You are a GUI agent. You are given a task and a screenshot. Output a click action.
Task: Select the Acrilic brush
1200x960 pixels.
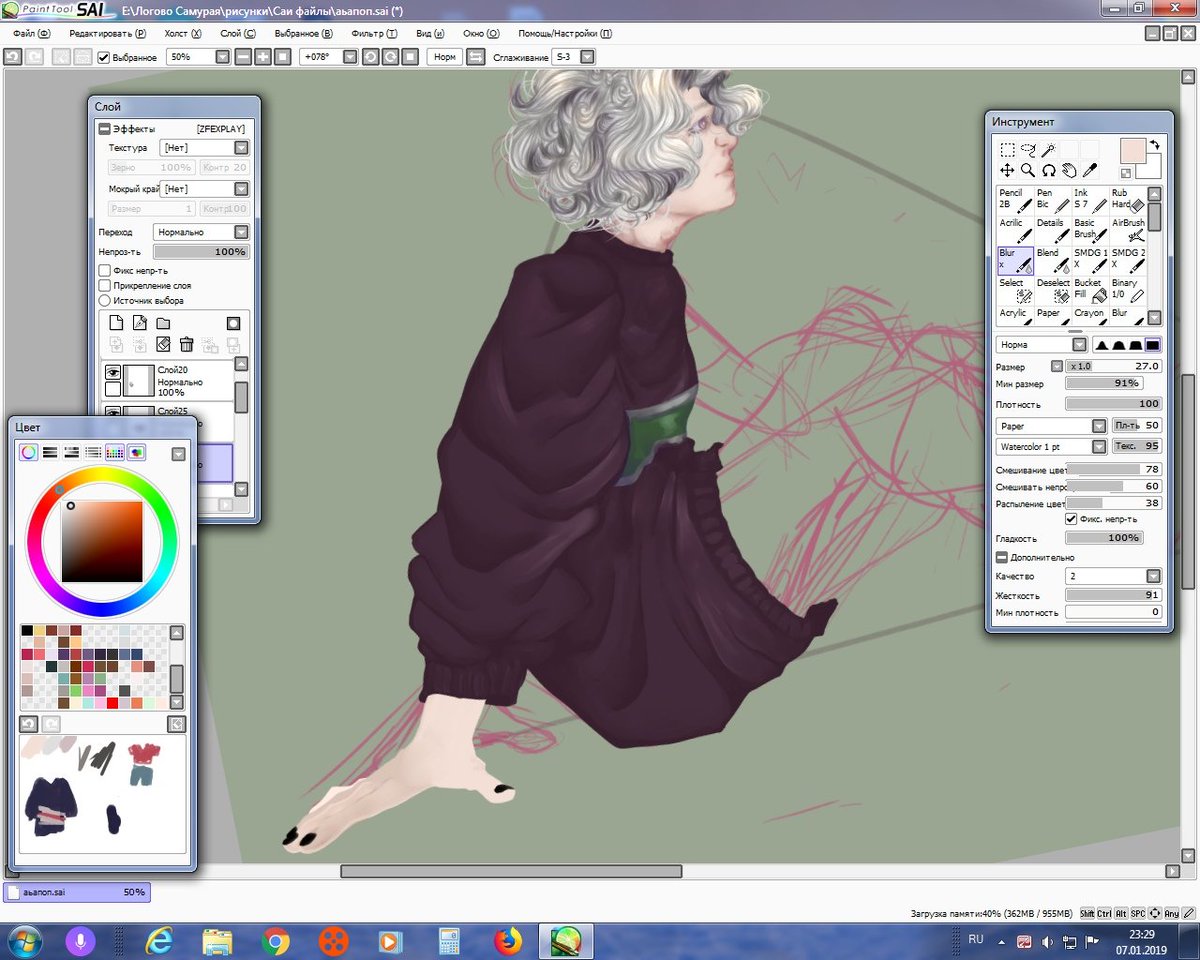[x=1015, y=229]
